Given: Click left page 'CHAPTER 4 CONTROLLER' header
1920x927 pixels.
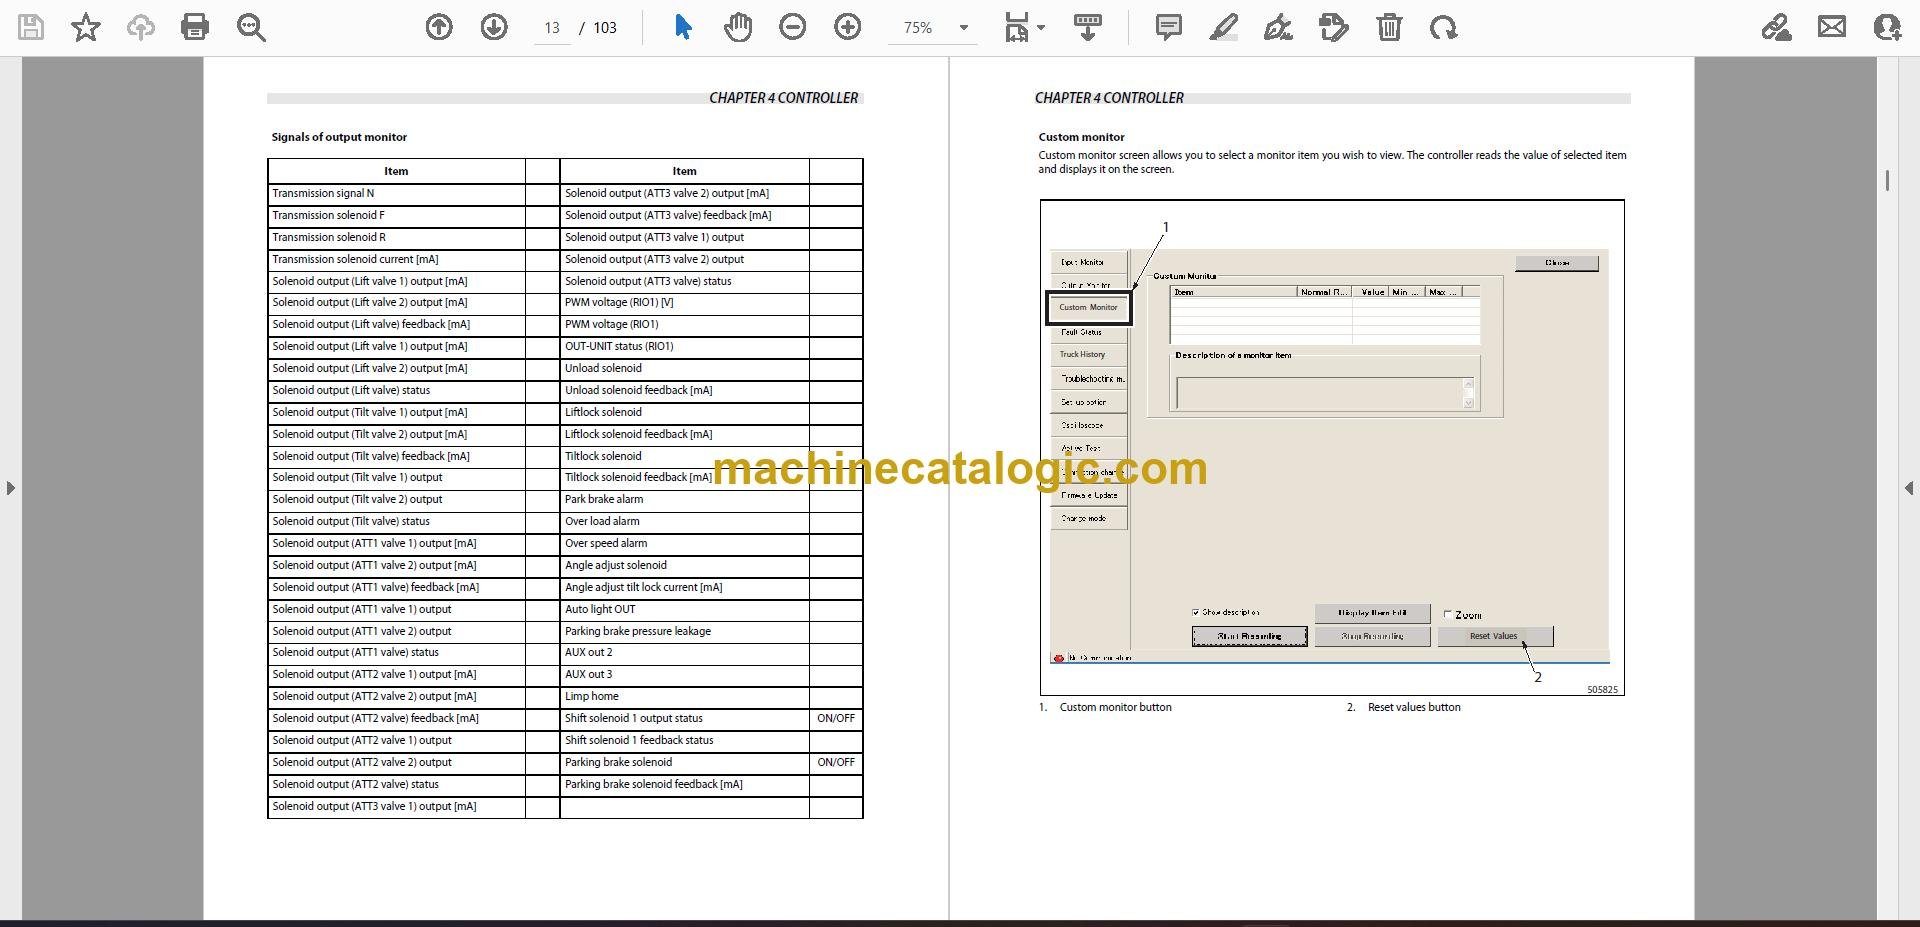Looking at the screenshot, I should [783, 98].
